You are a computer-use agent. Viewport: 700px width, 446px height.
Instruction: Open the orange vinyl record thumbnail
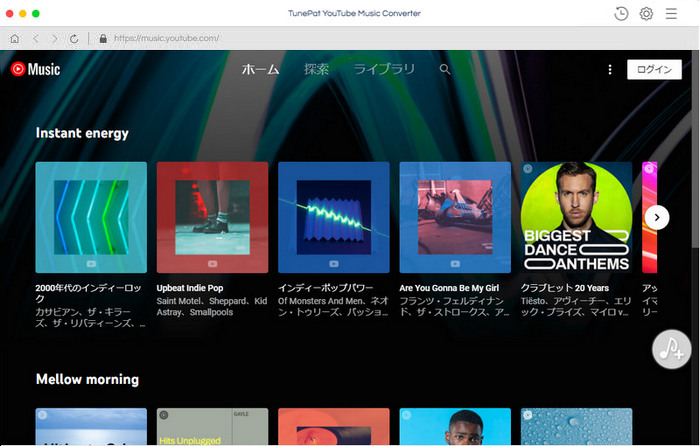click(334, 426)
